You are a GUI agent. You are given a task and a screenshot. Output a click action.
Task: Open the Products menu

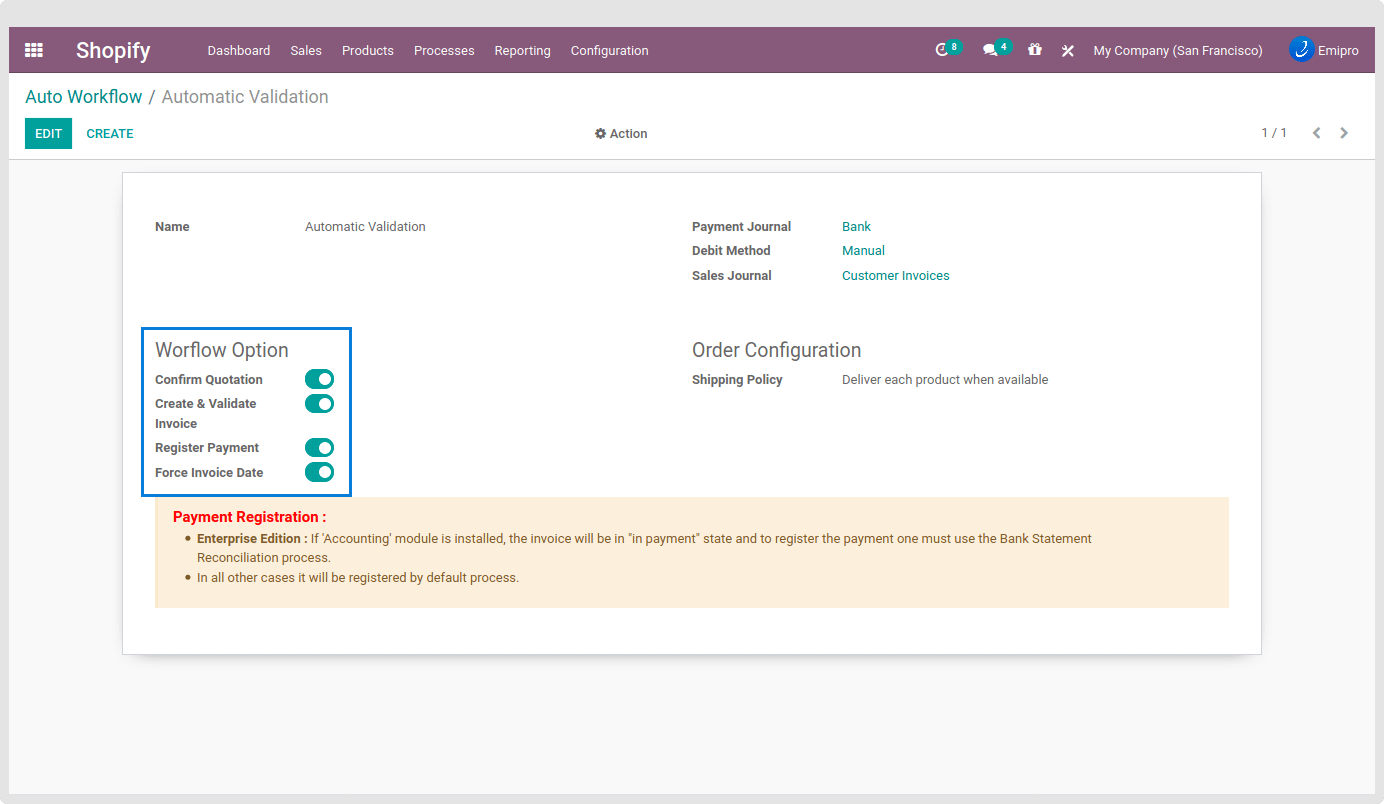pyautogui.click(x=367, y=51)
